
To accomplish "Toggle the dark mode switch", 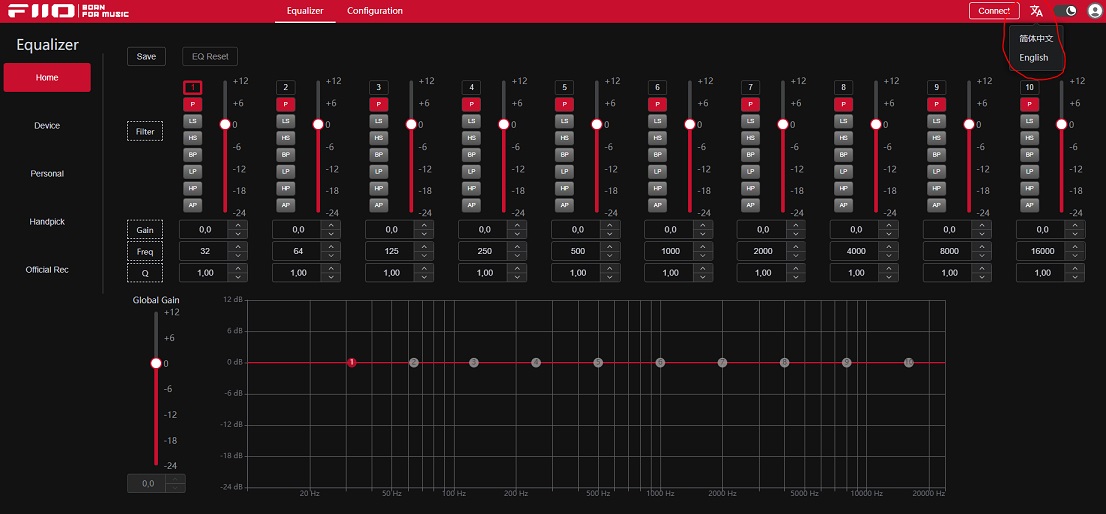I will coord(1065,11).
